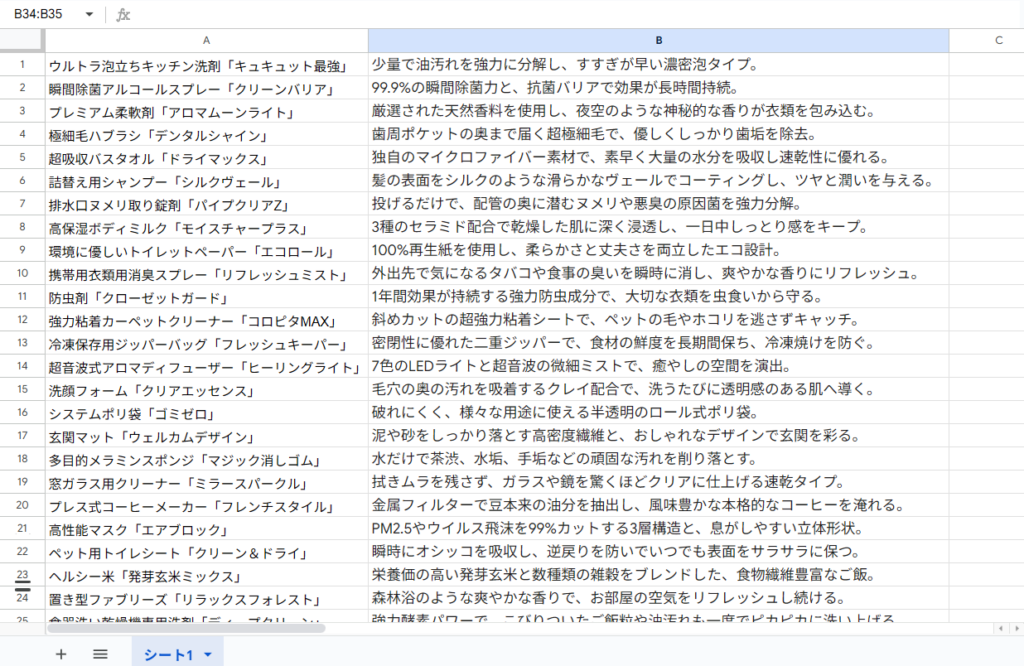Click the name box showing B34:B35

pos(45,15)
